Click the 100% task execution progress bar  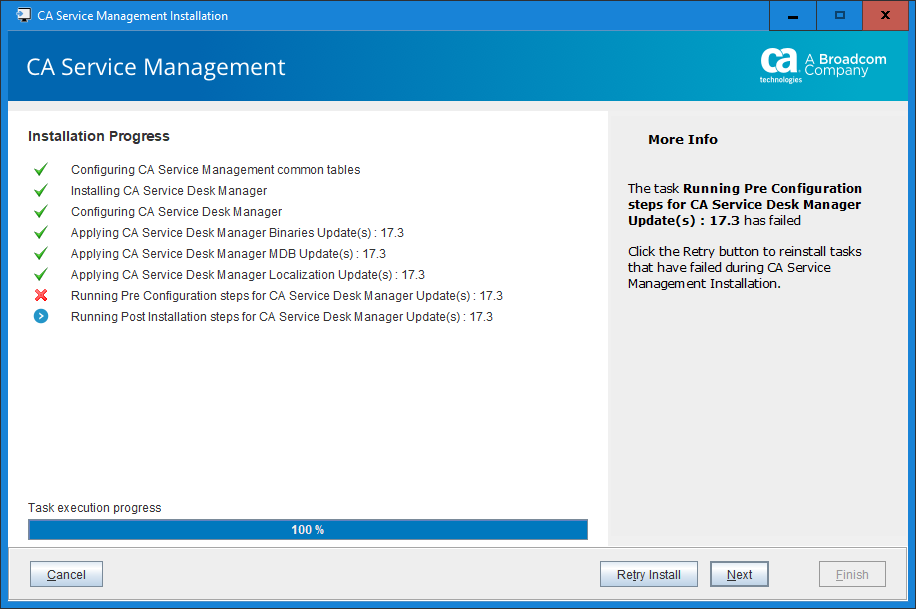(x=307, y=529)
